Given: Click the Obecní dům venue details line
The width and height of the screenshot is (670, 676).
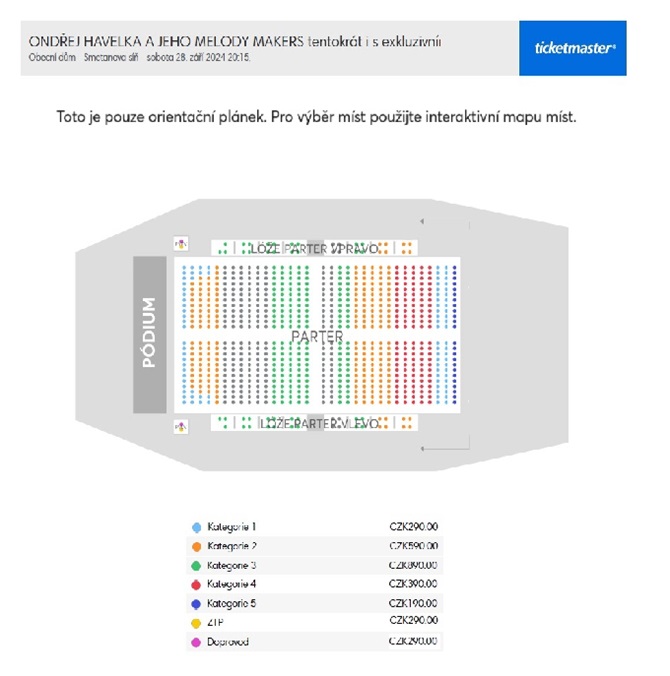Looking at the screenshot, I should point(139,57).
